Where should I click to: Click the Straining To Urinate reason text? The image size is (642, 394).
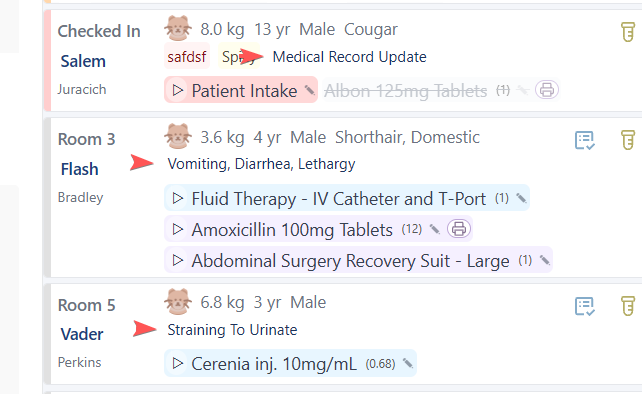click(232, 330)
